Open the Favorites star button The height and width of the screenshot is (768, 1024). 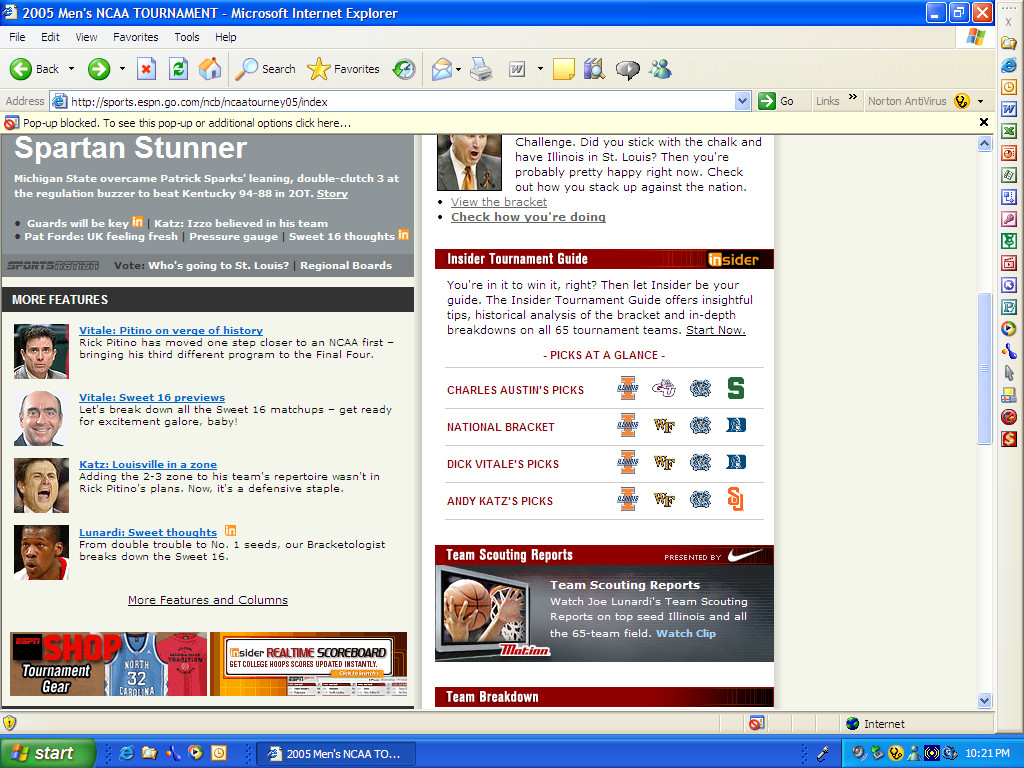click(x=343, y=69)
